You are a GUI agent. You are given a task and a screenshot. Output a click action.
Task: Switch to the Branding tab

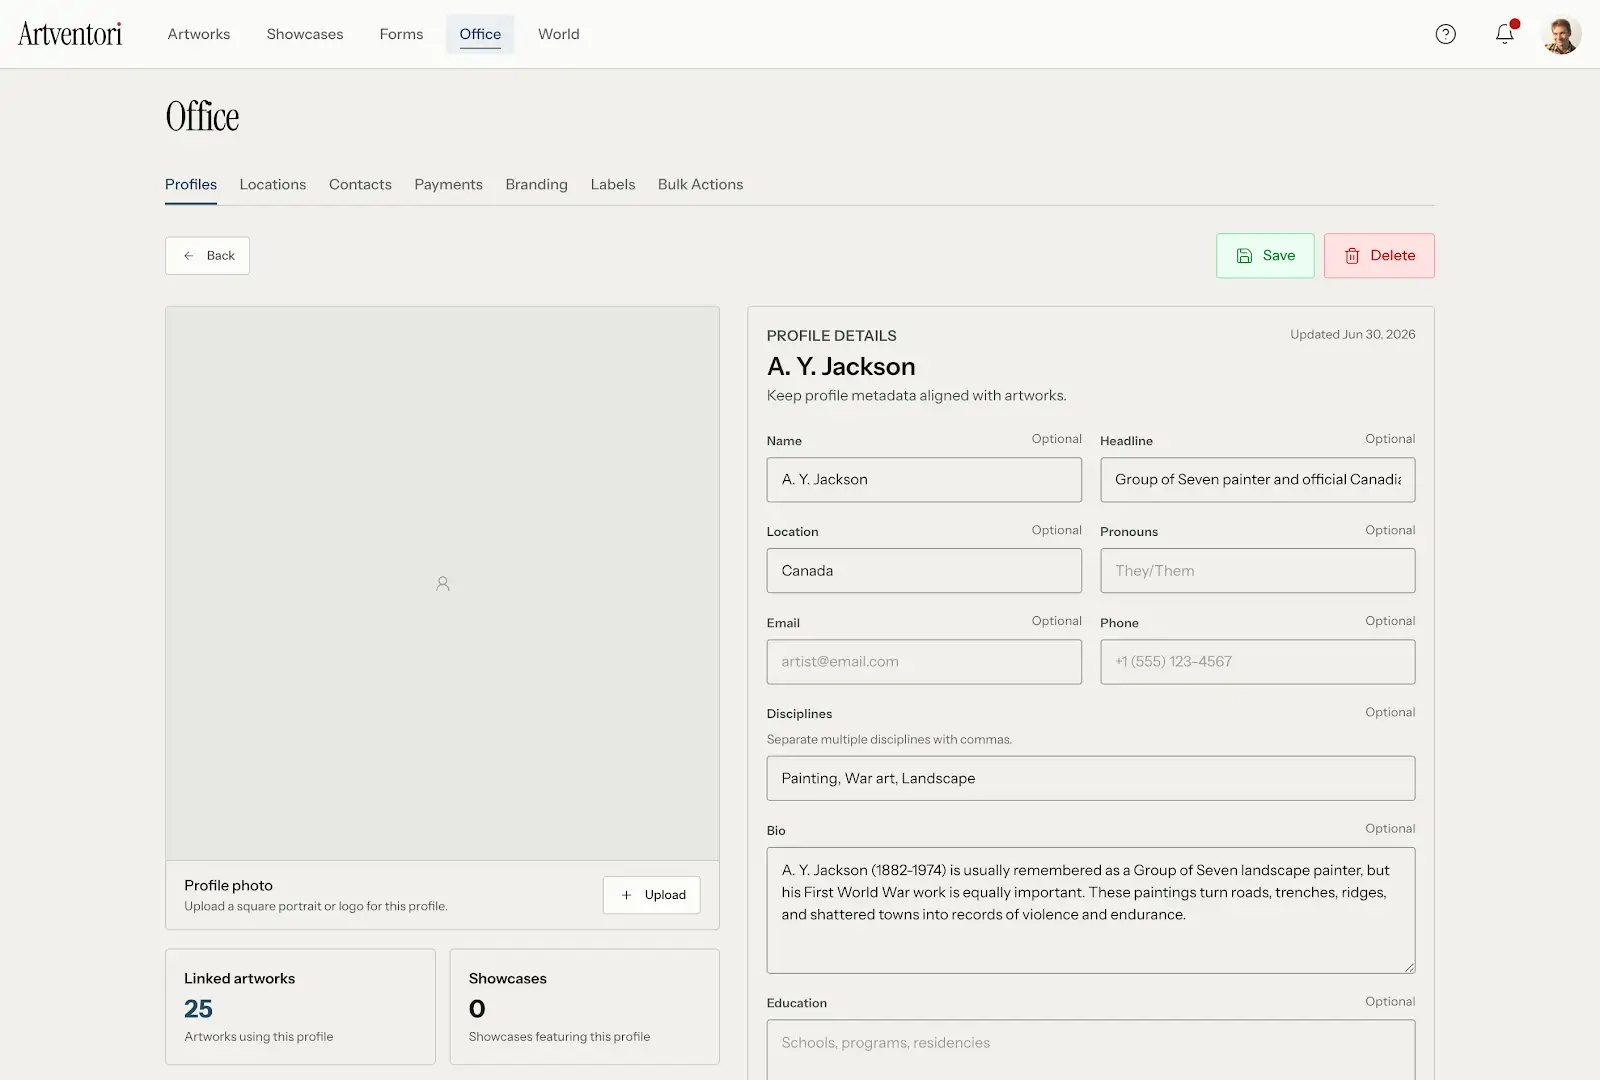[x=536, y=185]
